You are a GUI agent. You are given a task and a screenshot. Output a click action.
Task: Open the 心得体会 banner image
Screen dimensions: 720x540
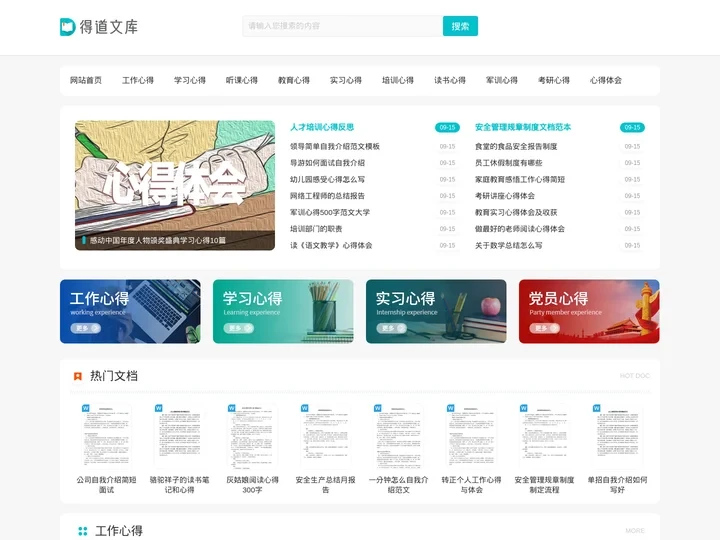175,185
